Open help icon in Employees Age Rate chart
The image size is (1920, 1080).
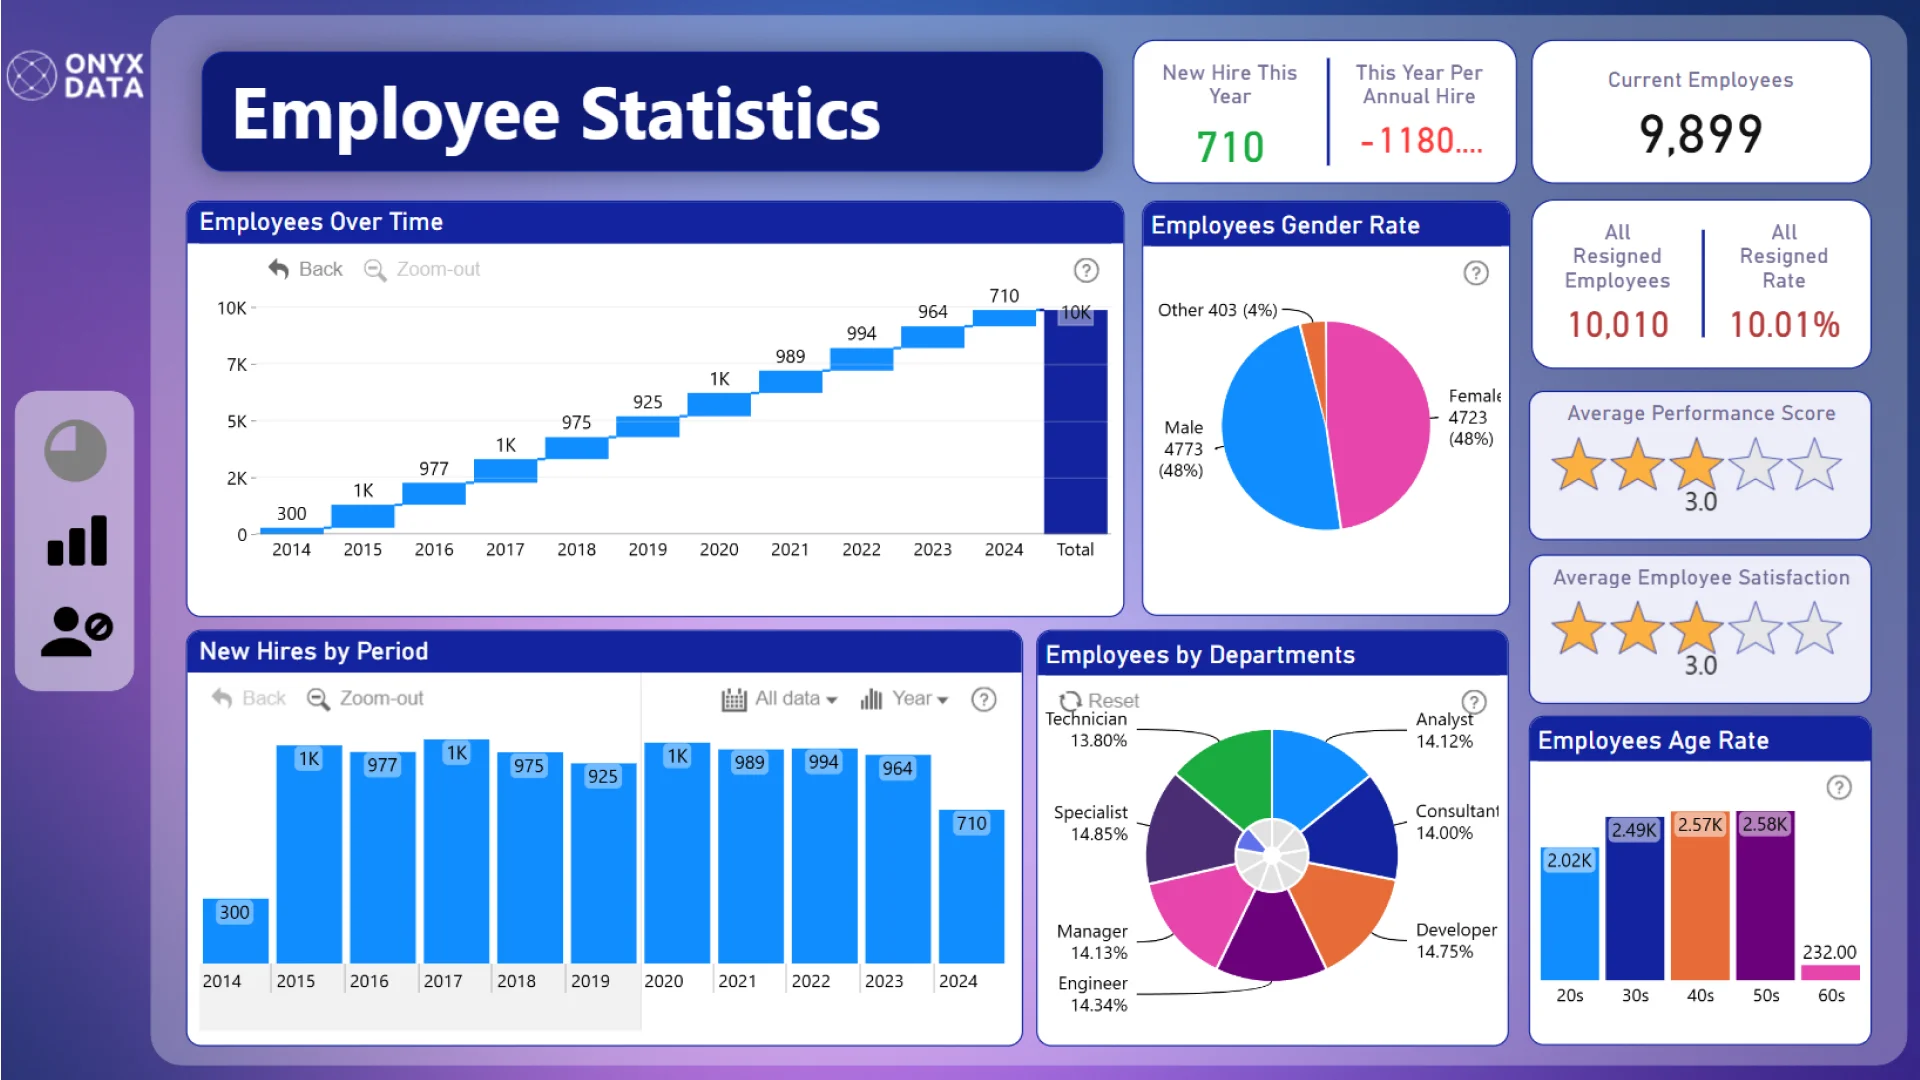(x=1839, y=788)
